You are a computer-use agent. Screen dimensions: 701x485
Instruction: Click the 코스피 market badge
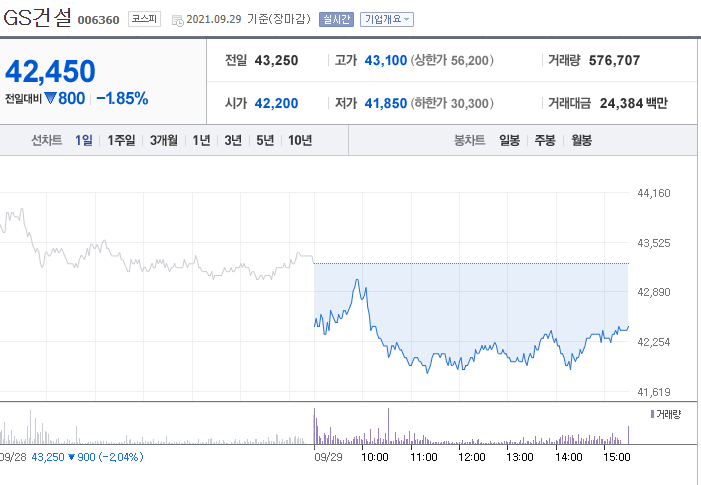coord(144,19)
